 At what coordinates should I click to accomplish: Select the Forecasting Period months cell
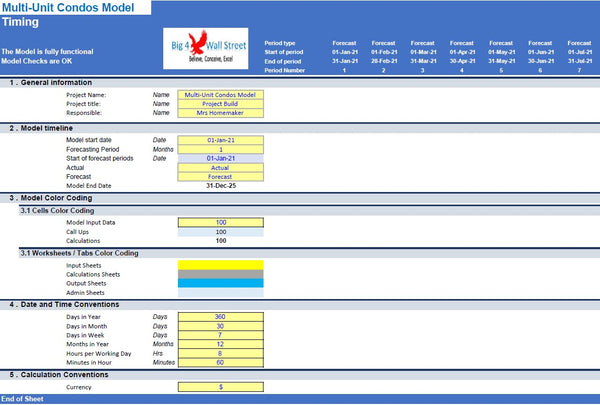point(220,149)
